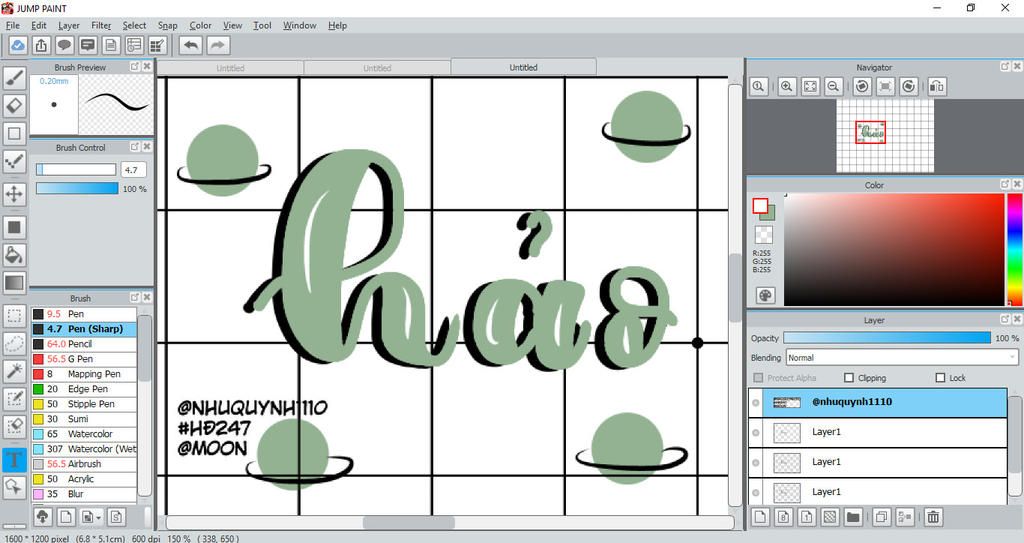Click the rotate left icon in Navigator
Image resolution: width=1024 pixels, height=543 pixels.
(862, 86)
